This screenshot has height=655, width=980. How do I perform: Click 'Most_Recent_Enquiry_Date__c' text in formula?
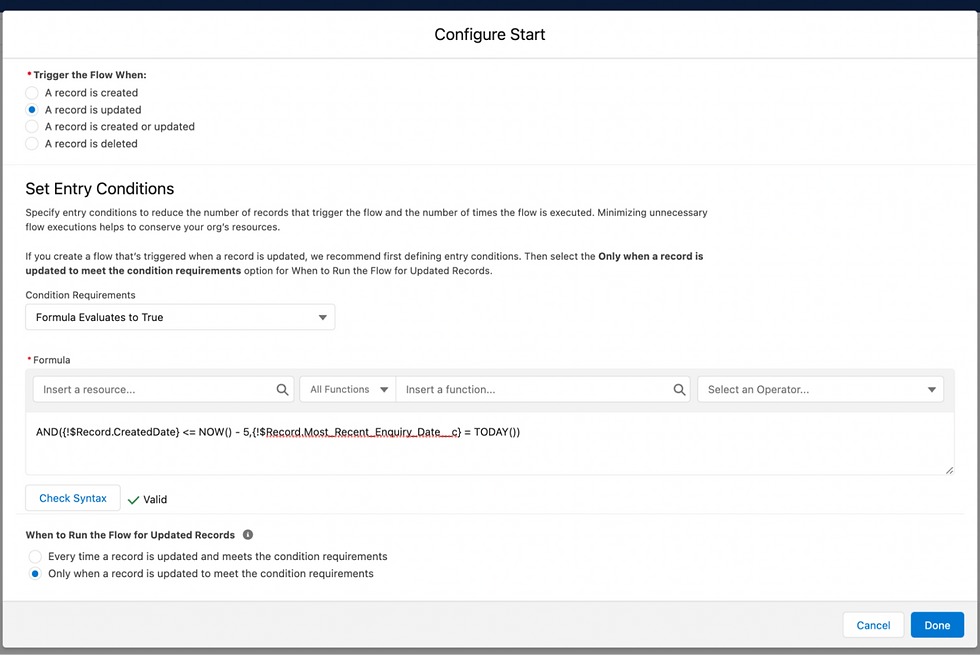(382, 432)
